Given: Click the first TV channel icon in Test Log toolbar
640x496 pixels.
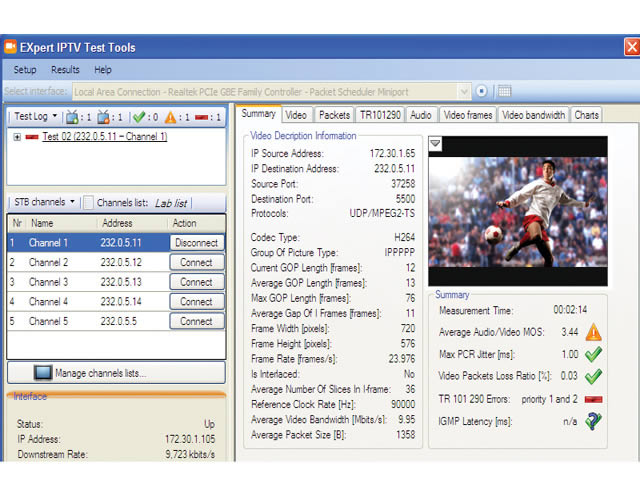Looking at the screenshot, I should pos(74,117).
